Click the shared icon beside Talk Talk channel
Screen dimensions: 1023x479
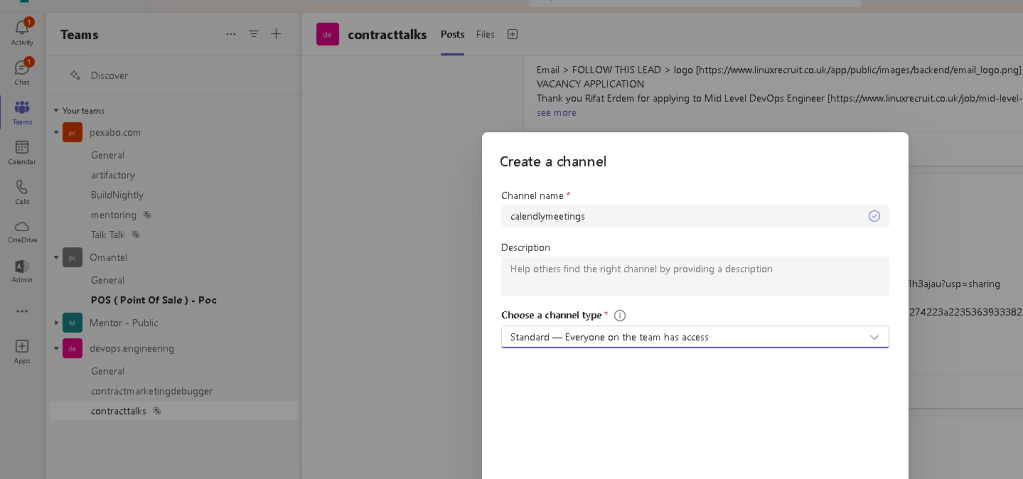pyautogui.click(x=136, y=234)
